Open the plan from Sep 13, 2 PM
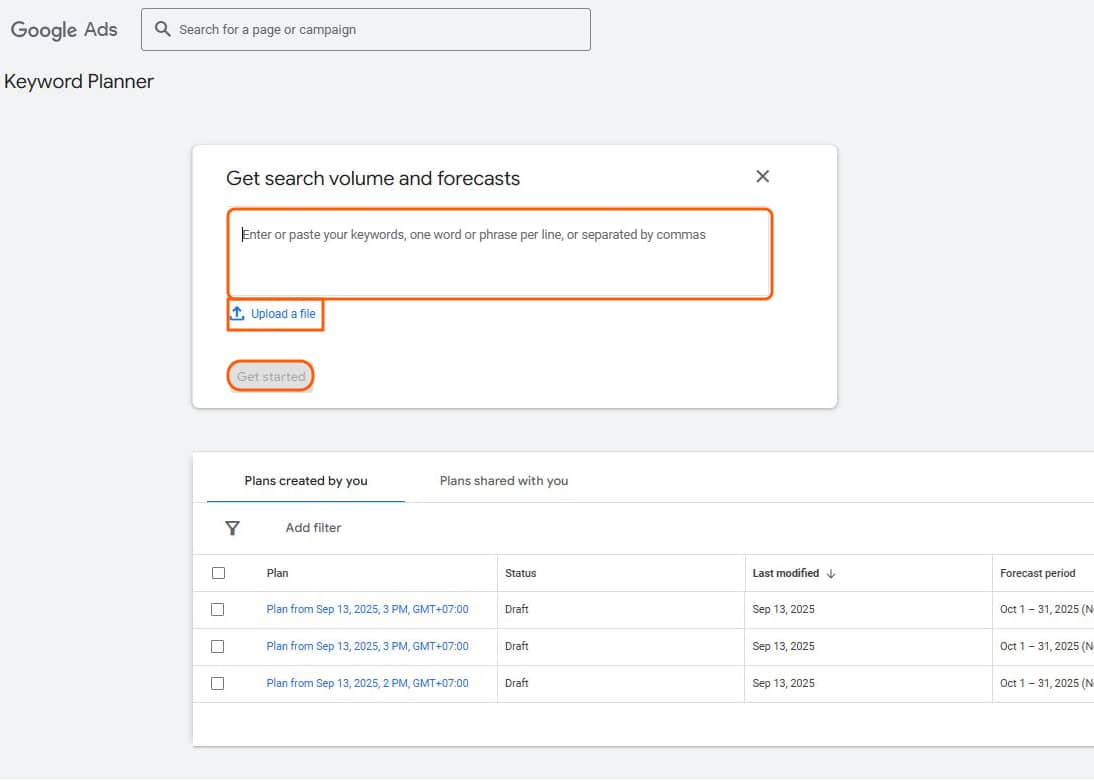Viewport: 1094px width, 781px height. pyautogui.click(x=367, y=683)
